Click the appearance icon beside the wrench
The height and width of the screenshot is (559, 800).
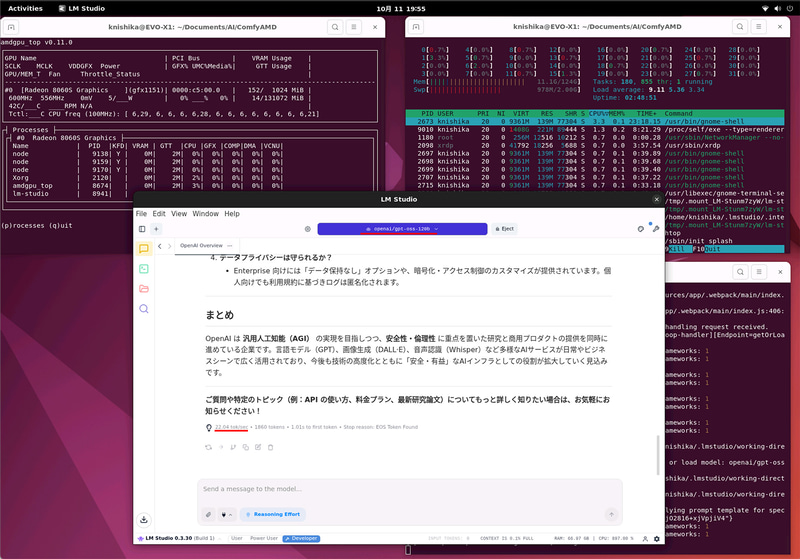(x=641, y=229)
